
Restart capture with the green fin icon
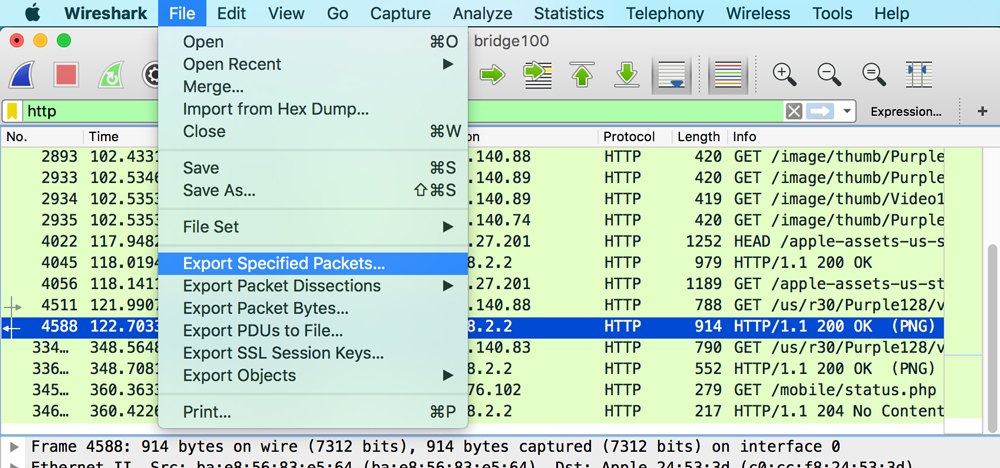click(111, 75)
